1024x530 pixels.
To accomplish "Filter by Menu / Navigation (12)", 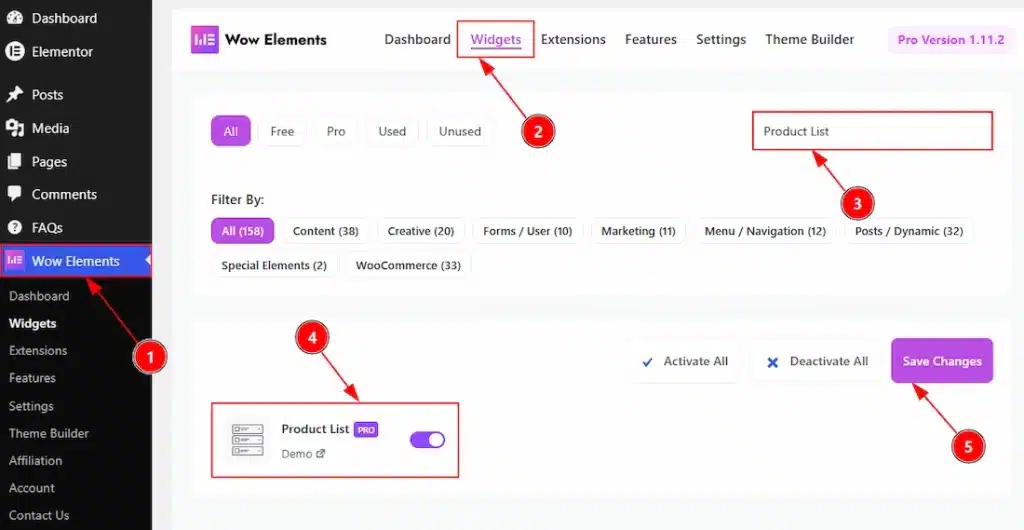I will 765,231.
